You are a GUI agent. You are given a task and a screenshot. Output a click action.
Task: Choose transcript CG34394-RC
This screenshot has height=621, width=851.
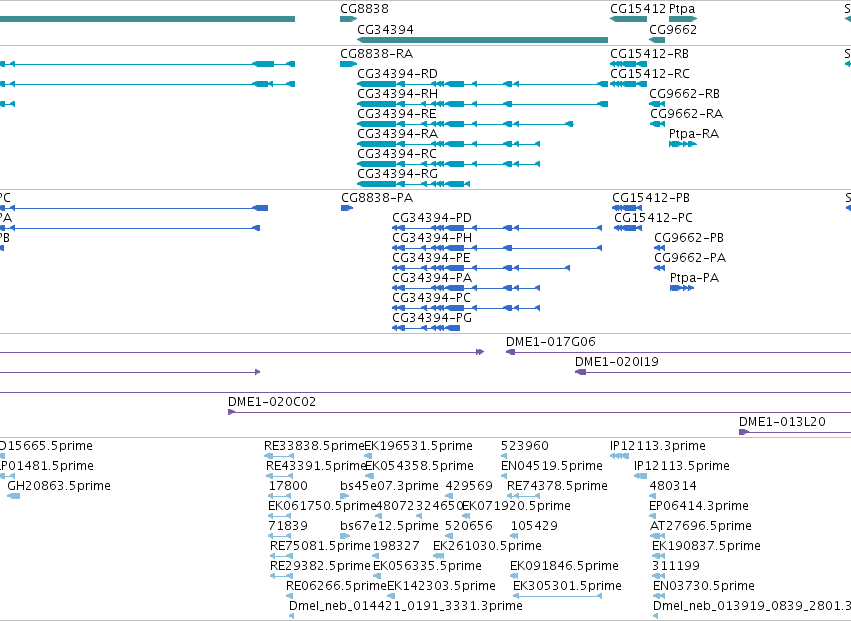tap(396, 154)
